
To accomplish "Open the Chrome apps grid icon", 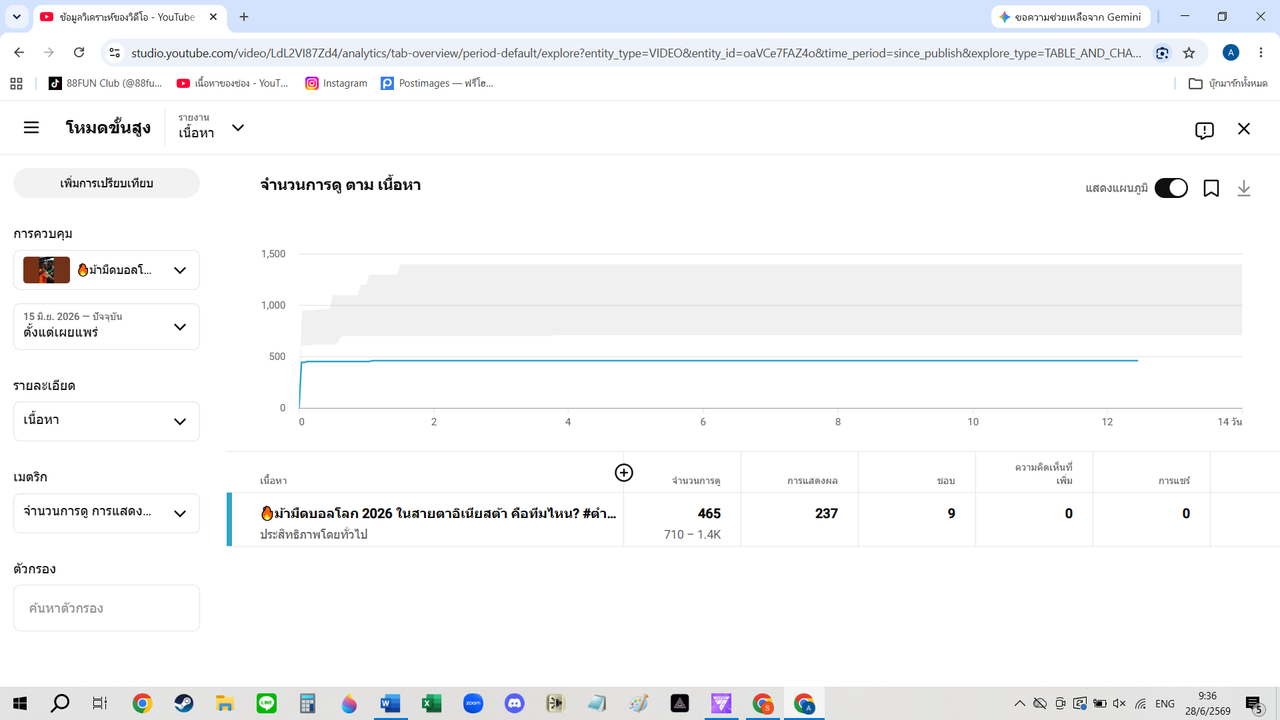I will coord(16,83).
